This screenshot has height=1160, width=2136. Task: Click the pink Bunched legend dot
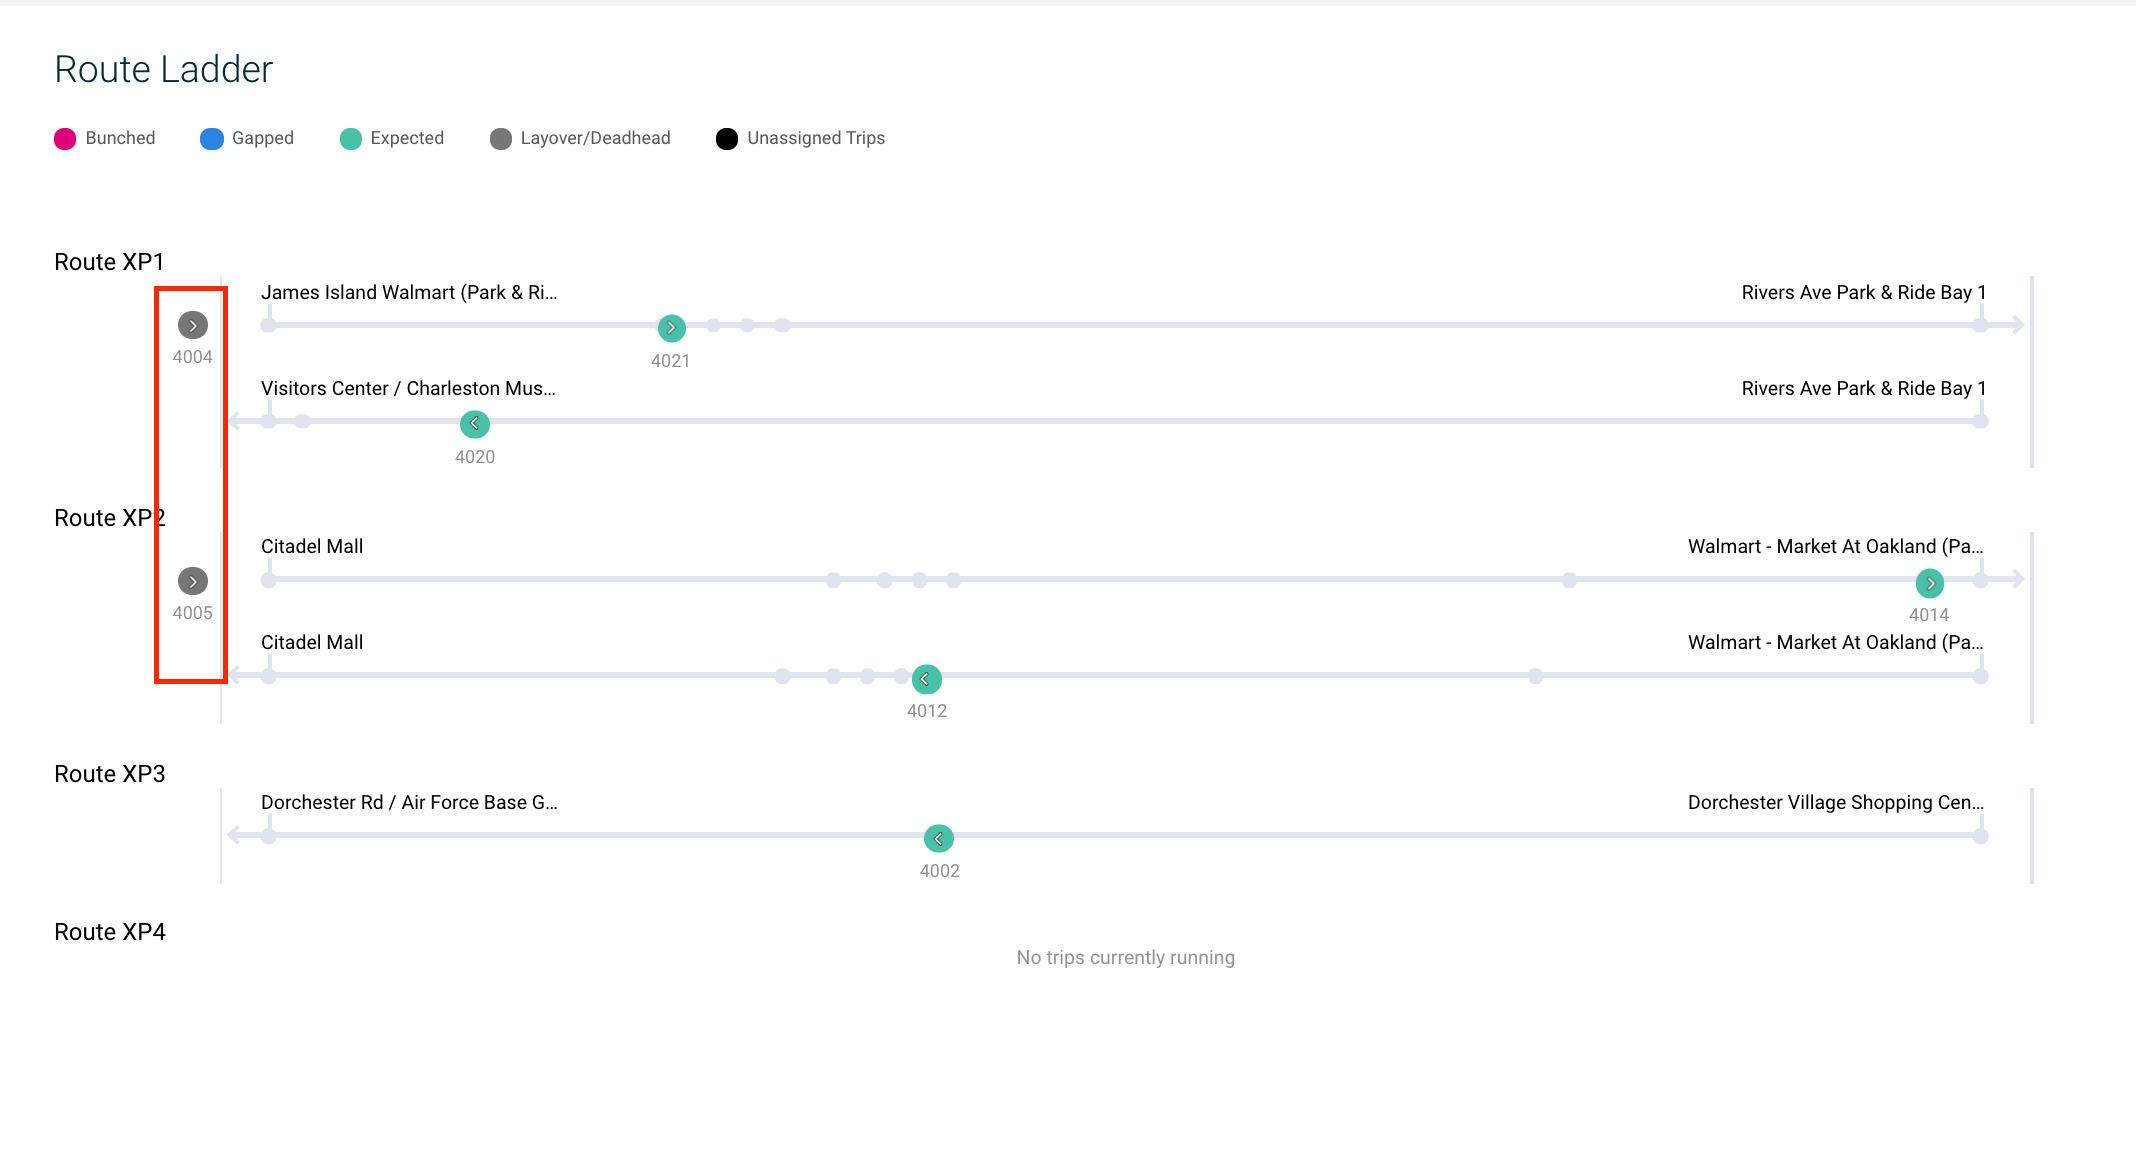pos(65,139)
